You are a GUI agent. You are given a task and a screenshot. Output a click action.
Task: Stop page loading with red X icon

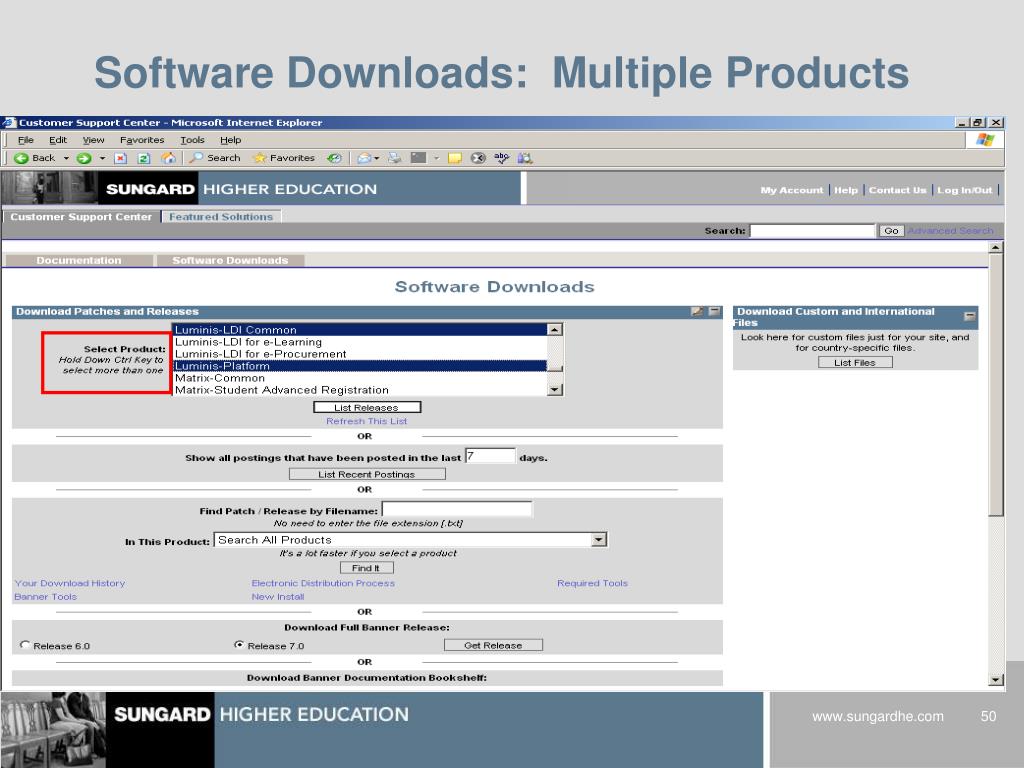click(x=121, y=158)
